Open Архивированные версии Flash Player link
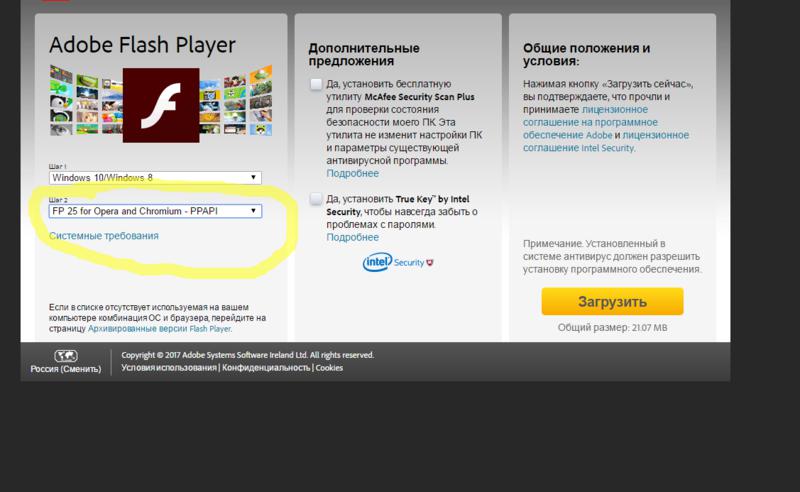This screenshot has height=492, width=800. click(160, 329)
